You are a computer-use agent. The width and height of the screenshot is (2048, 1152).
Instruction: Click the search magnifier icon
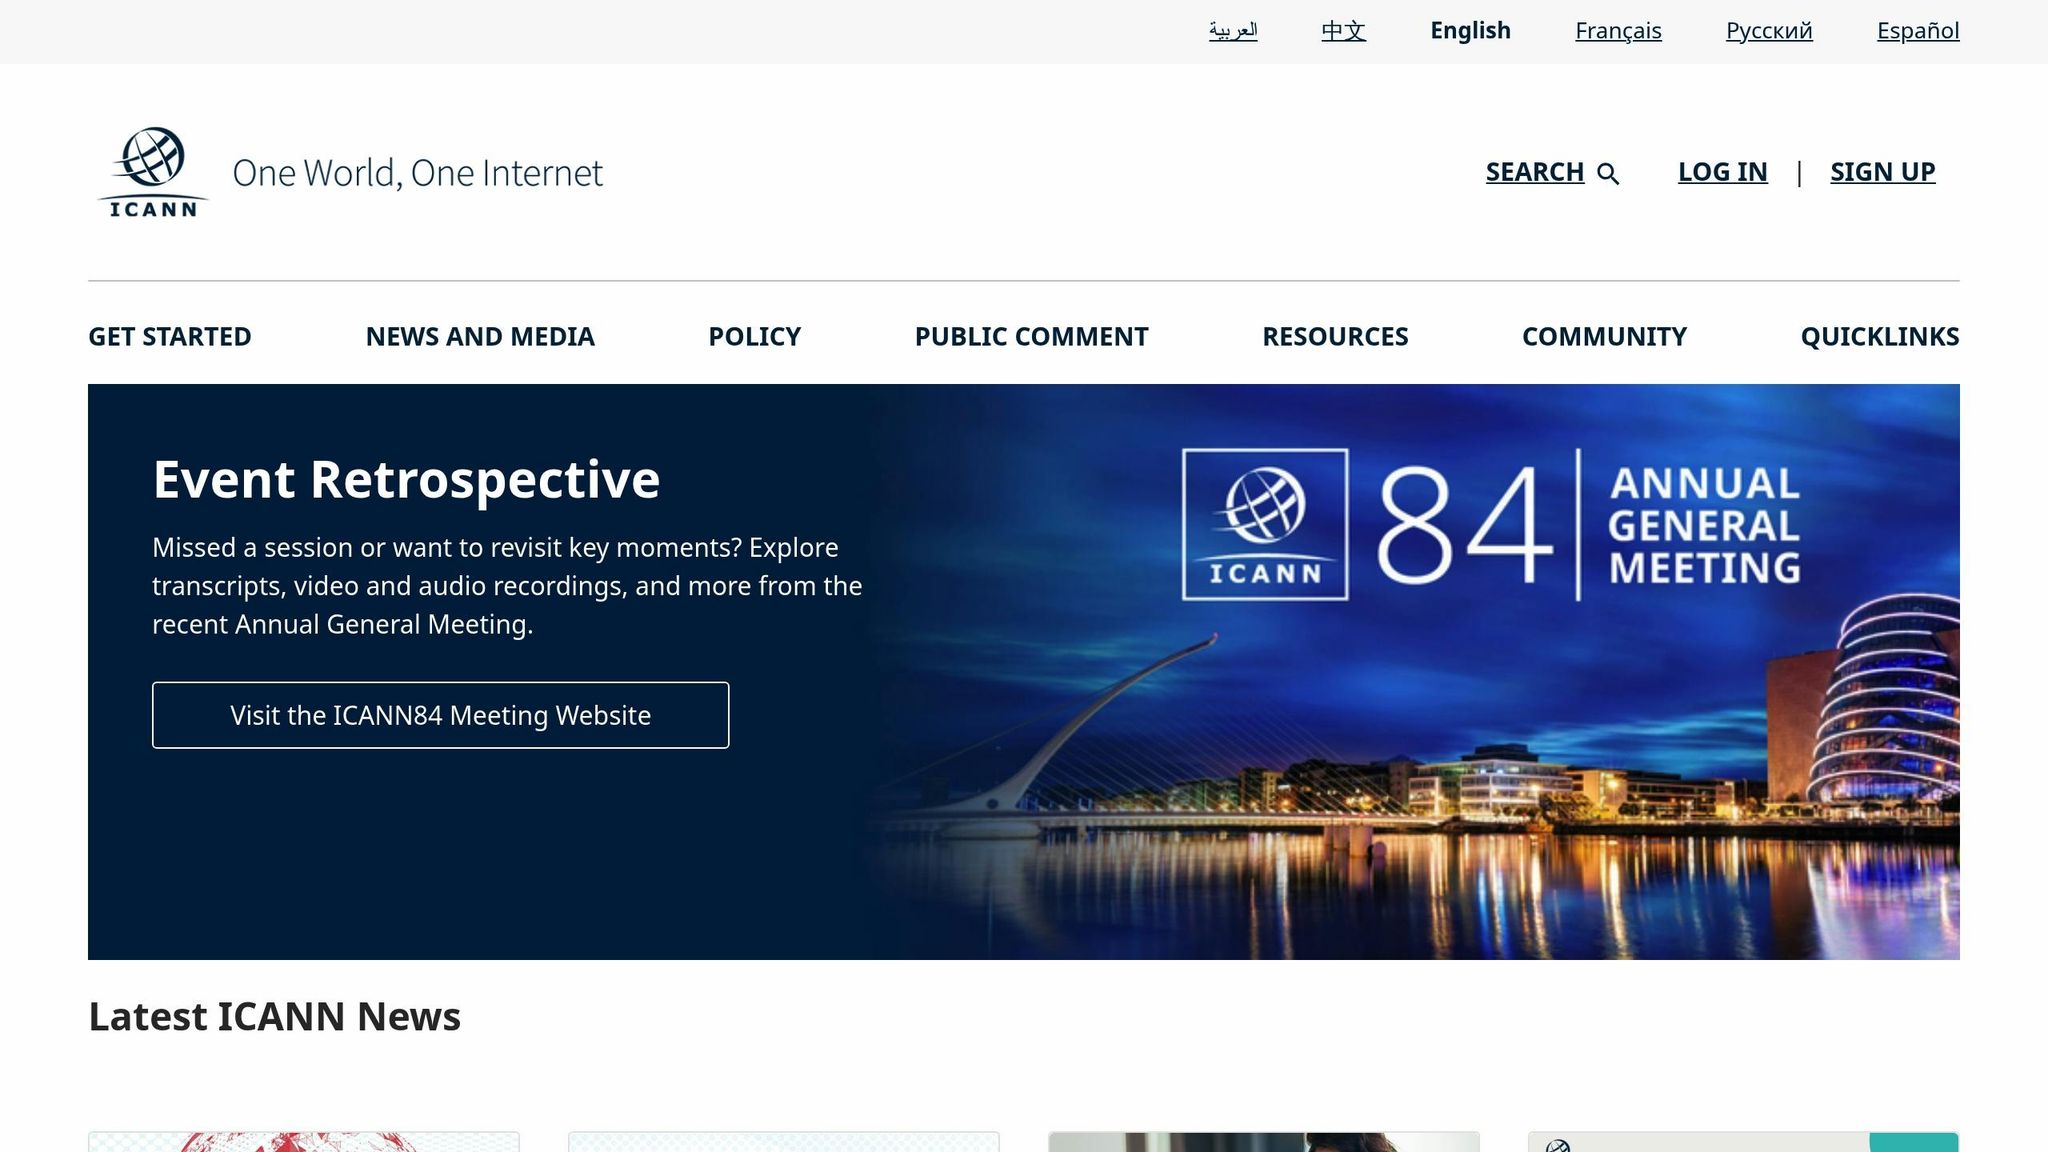point(1608,172)
